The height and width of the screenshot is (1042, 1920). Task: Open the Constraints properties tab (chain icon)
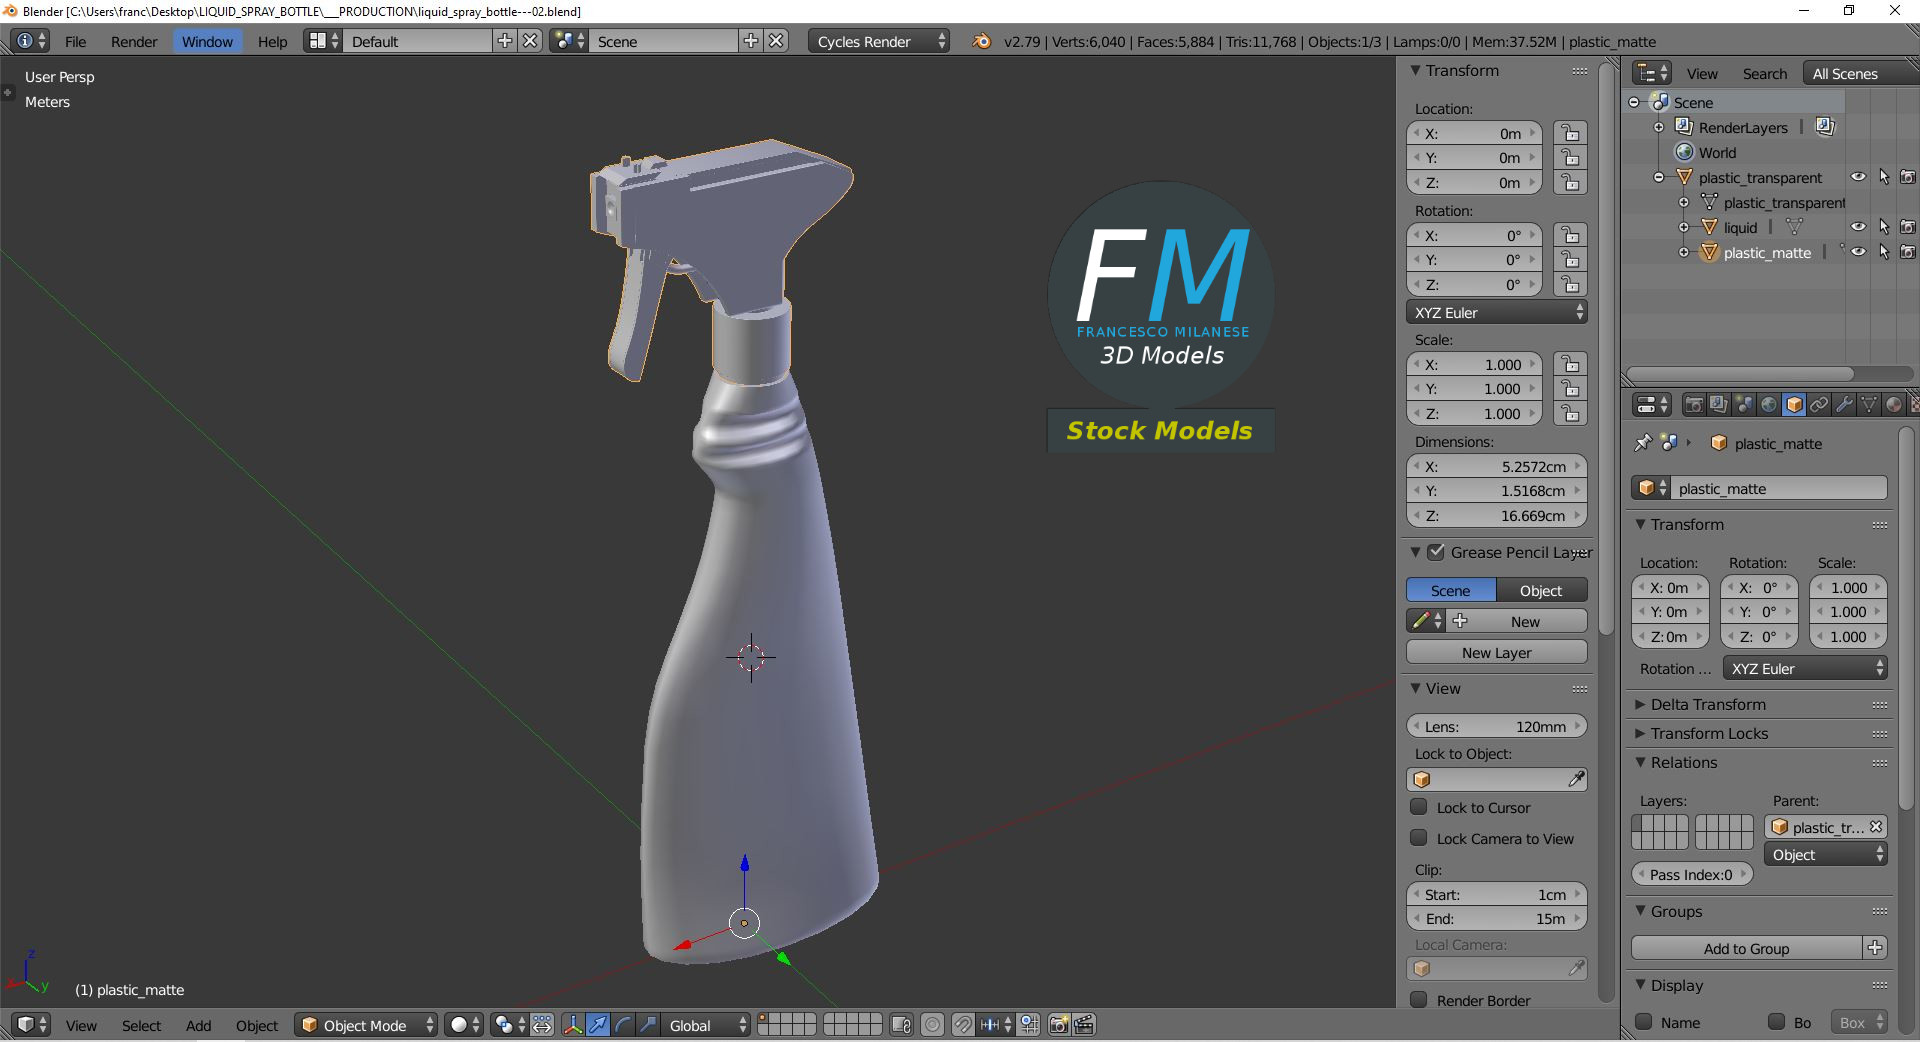[1819, 405]
